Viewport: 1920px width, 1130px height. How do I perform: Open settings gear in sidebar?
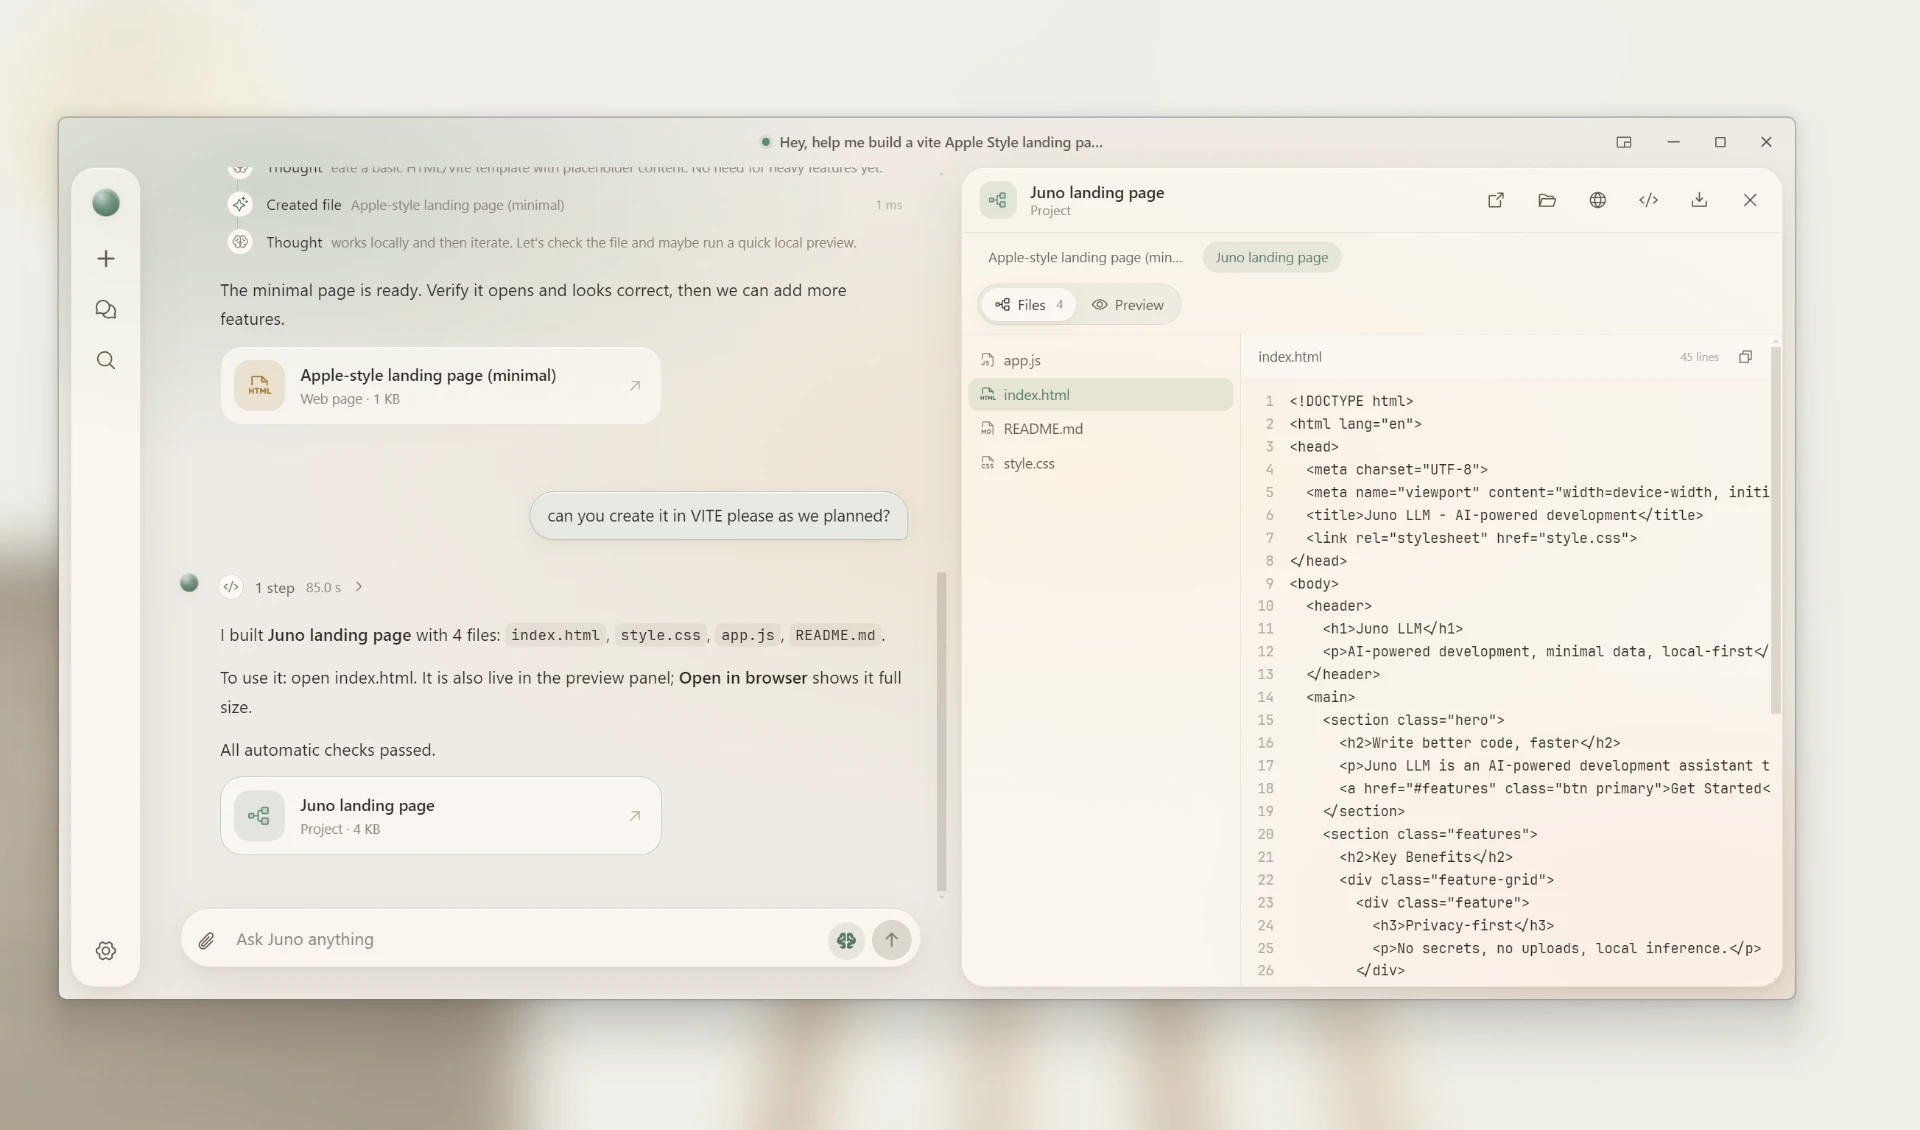106,951
